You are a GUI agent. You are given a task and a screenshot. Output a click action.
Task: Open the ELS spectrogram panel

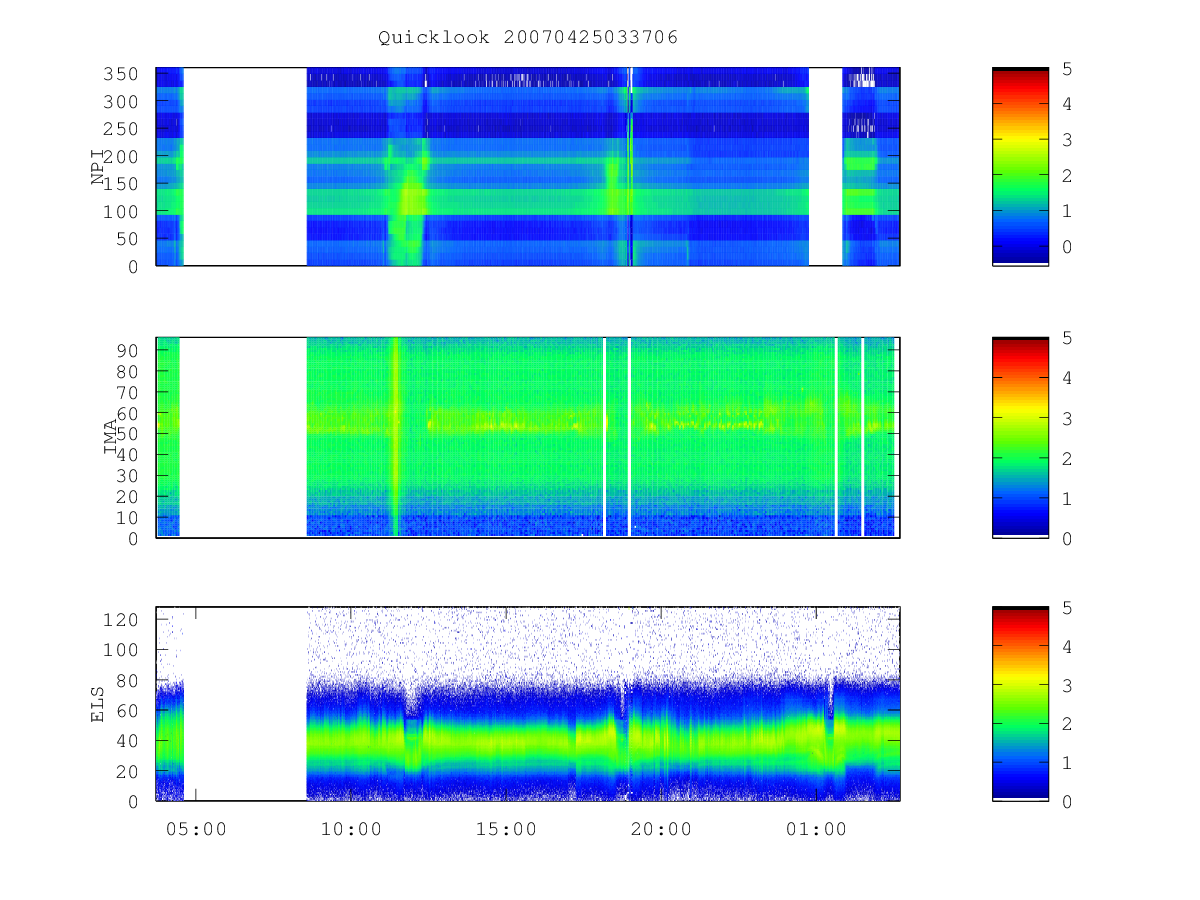coord(528,704)
